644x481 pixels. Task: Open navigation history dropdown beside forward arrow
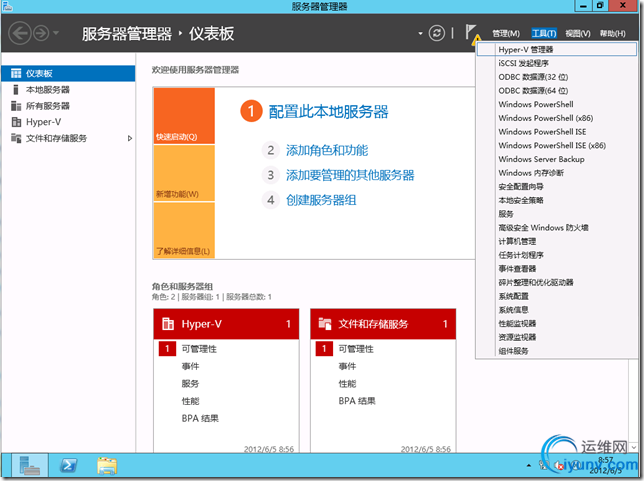pyautogui.click(x=56, y=33)
